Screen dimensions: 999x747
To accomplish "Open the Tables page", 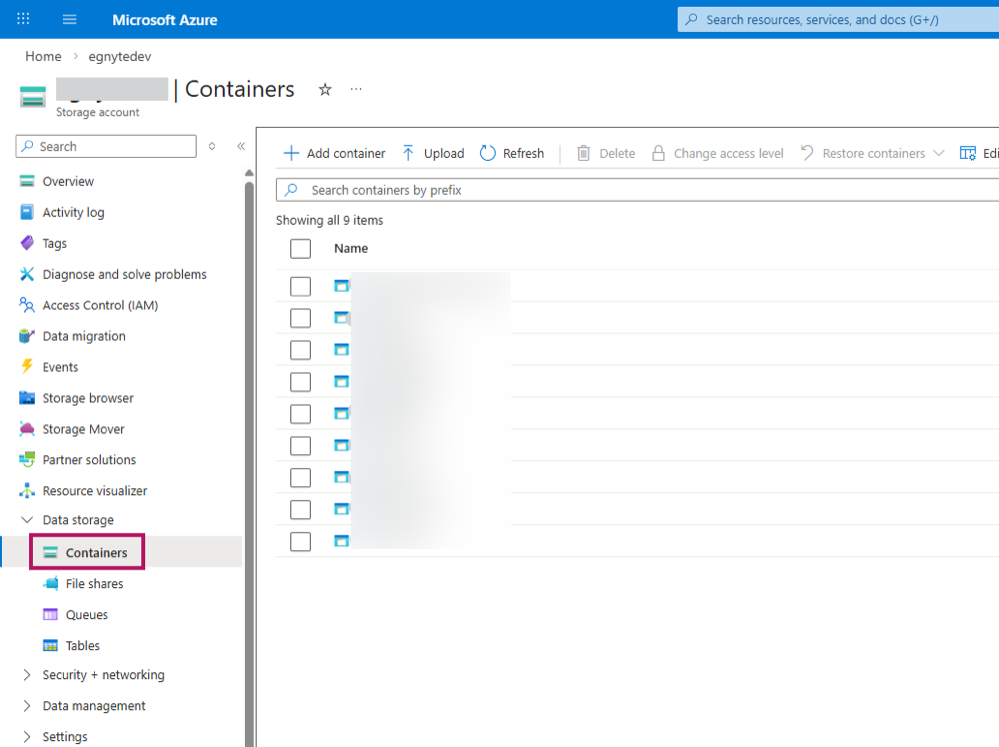I will click(x=78, y=645).
